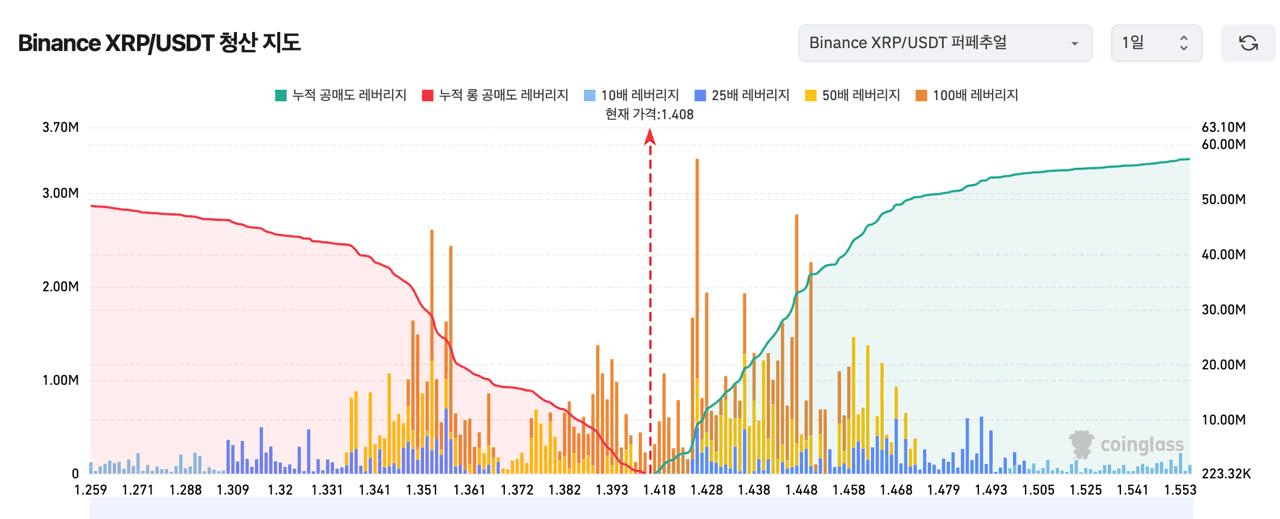This screenshot has width=1280, height=519.
Task: Click the red swatch for 누적 롱 공매도 레버리지
Action: tap(428, 95)
